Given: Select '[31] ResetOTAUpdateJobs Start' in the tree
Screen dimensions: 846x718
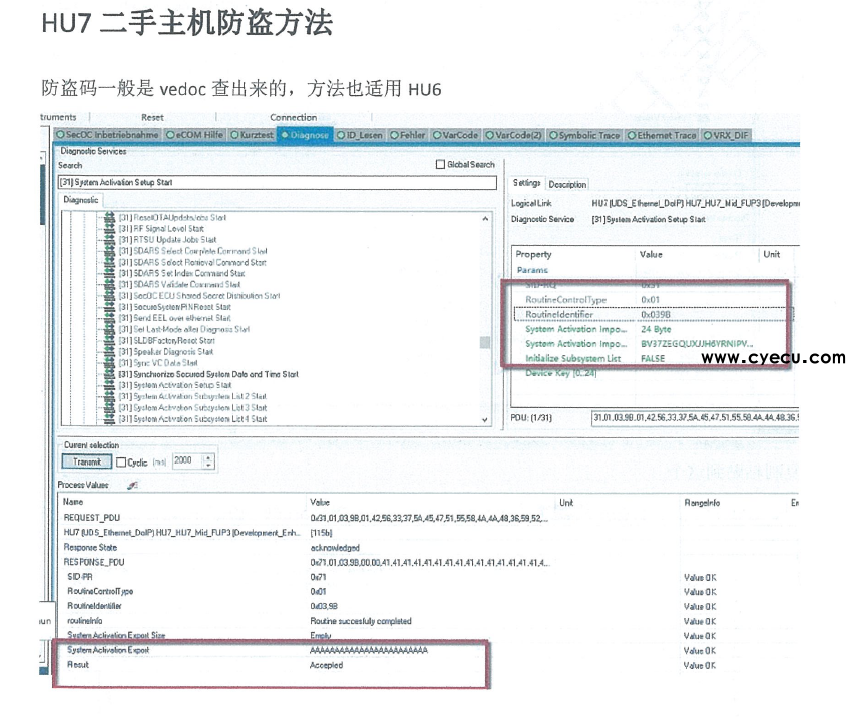Looking at the screenshot, I should tap(172, 217).
